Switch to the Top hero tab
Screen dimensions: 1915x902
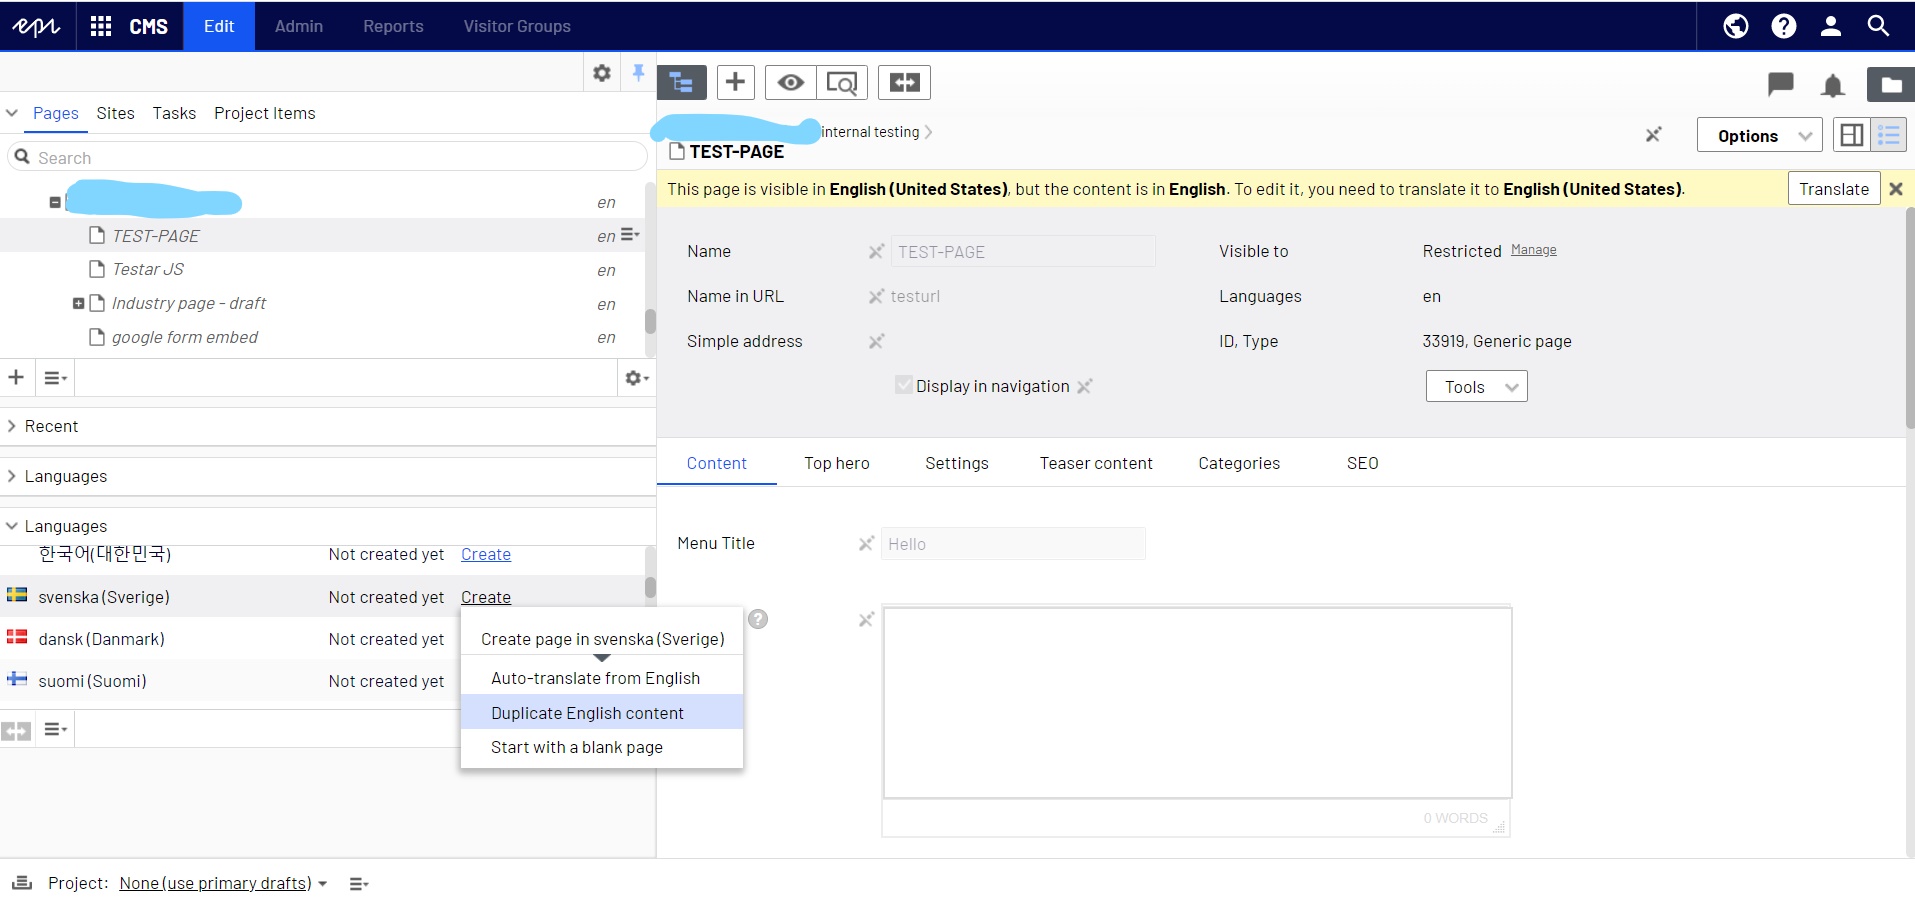pyautogui.click(x=836, y=463)
